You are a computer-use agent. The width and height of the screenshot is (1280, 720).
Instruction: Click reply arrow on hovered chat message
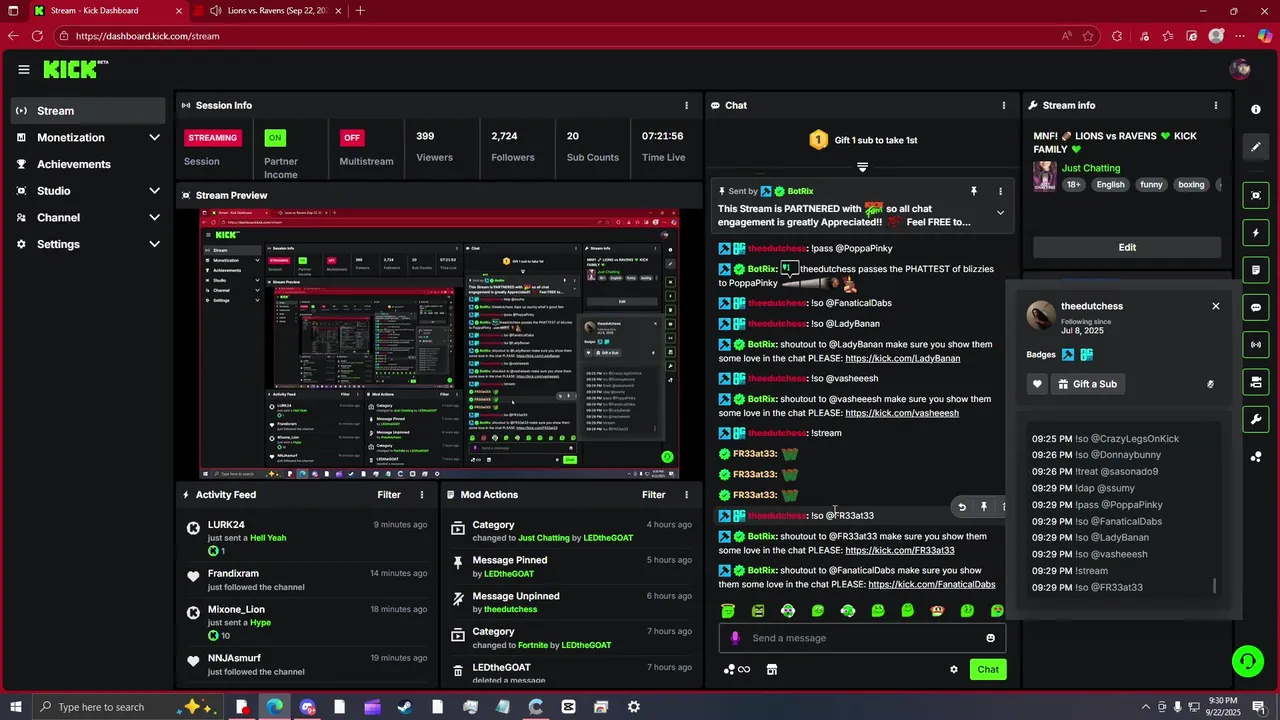click(x=962, y=507)
